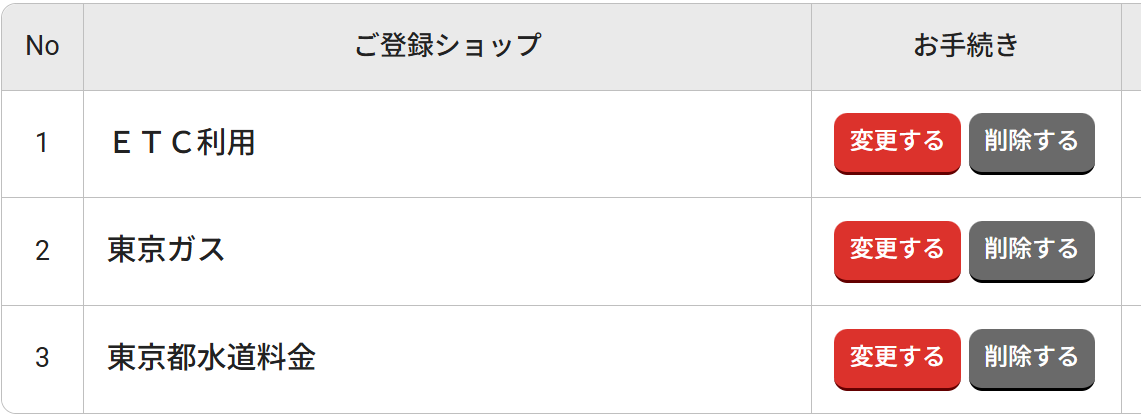This screenshot has width=1141, height=416.
Task: Select the 東京ガス shop name
Action: pyautogui.click(x=166, y=250)
